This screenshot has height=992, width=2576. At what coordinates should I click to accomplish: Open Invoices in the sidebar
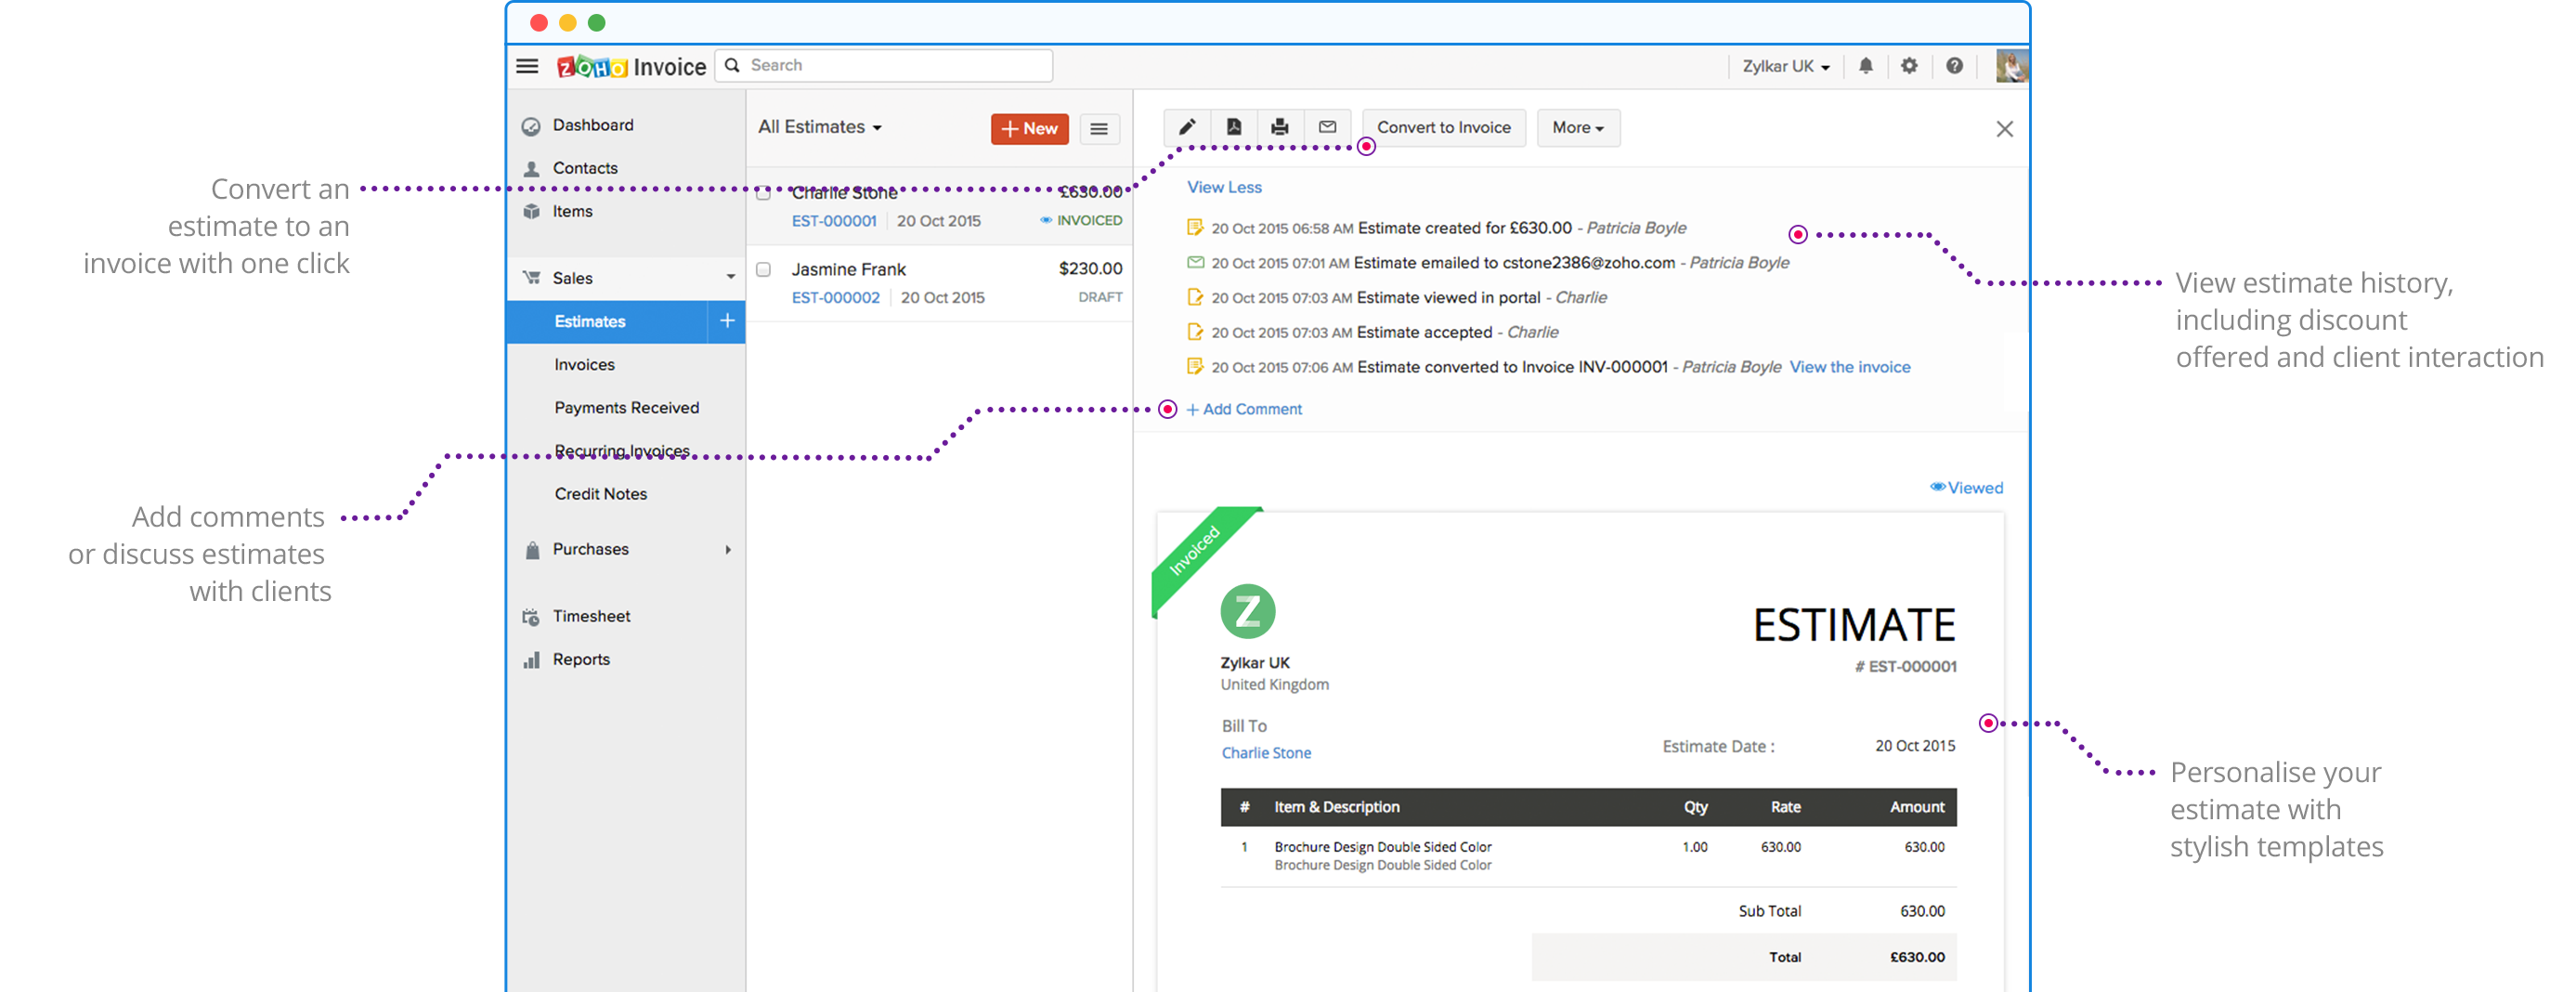pos(585,365)
